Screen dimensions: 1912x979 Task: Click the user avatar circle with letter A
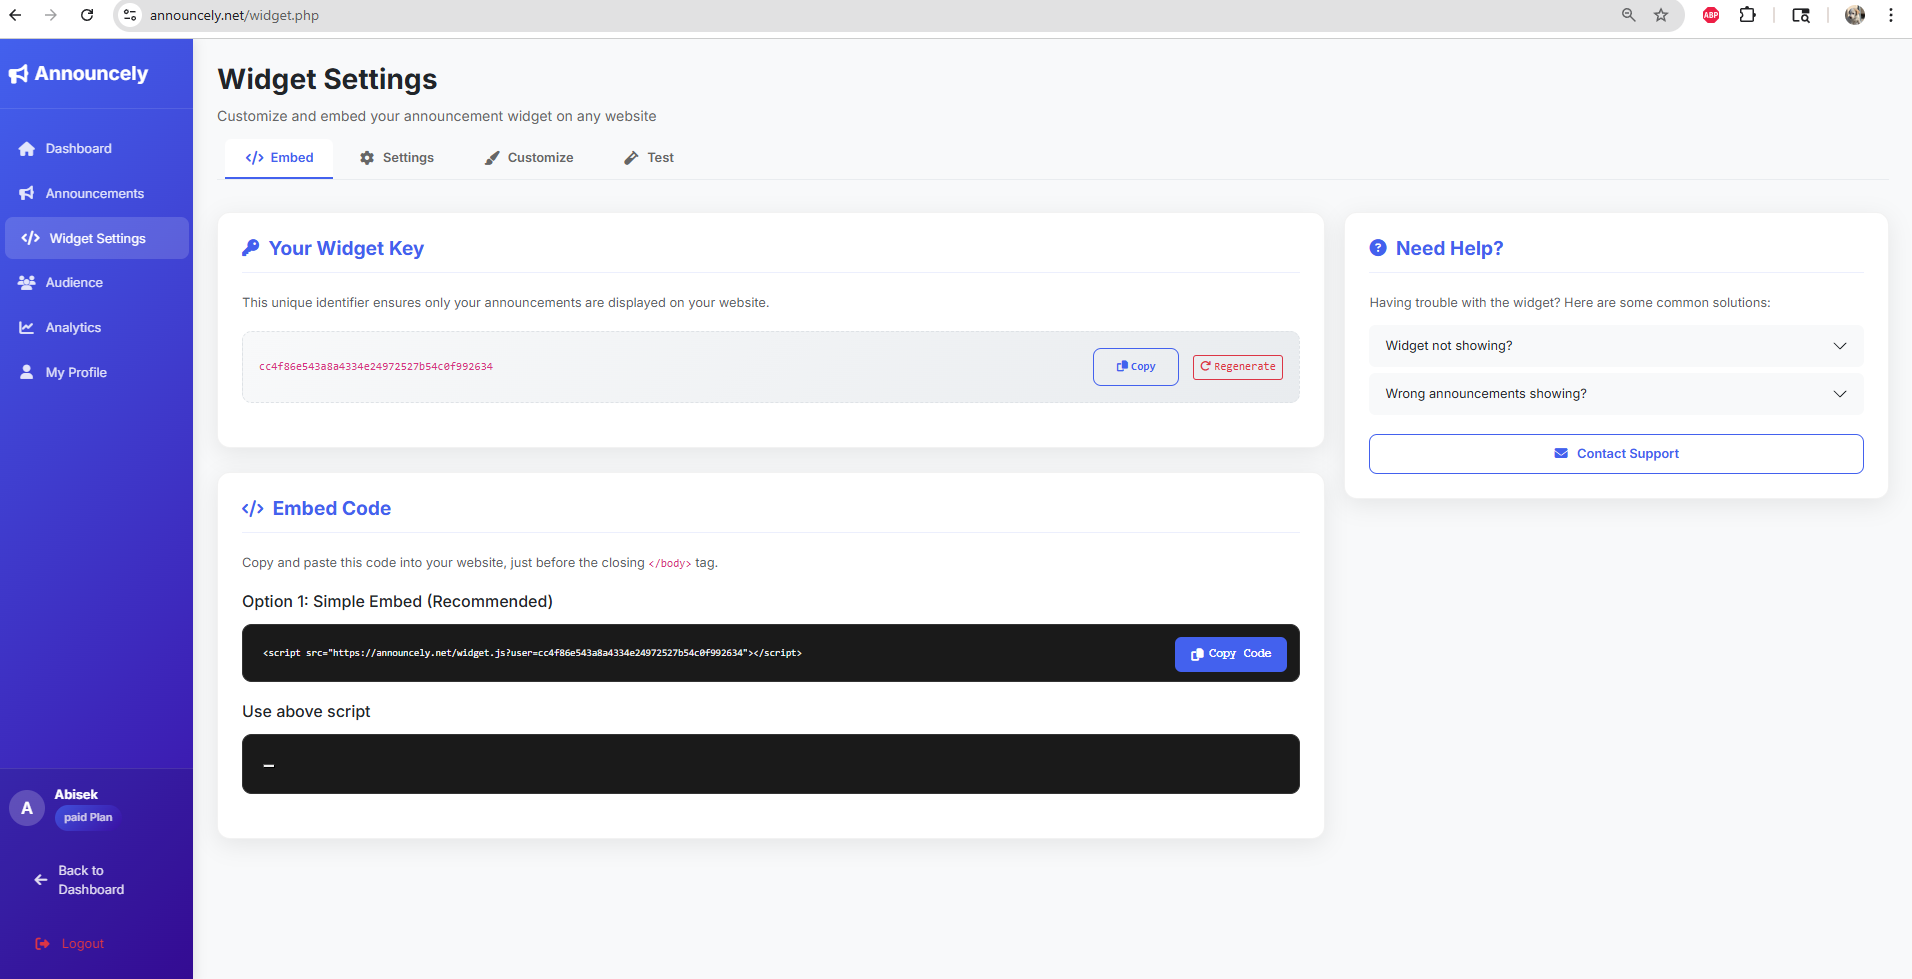click(27, 808)
